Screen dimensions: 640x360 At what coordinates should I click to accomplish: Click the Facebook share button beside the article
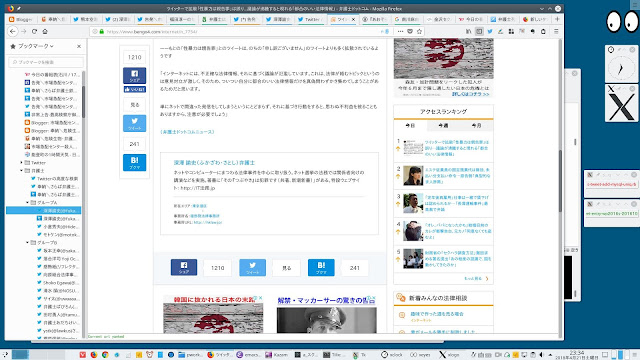[135, 76]
